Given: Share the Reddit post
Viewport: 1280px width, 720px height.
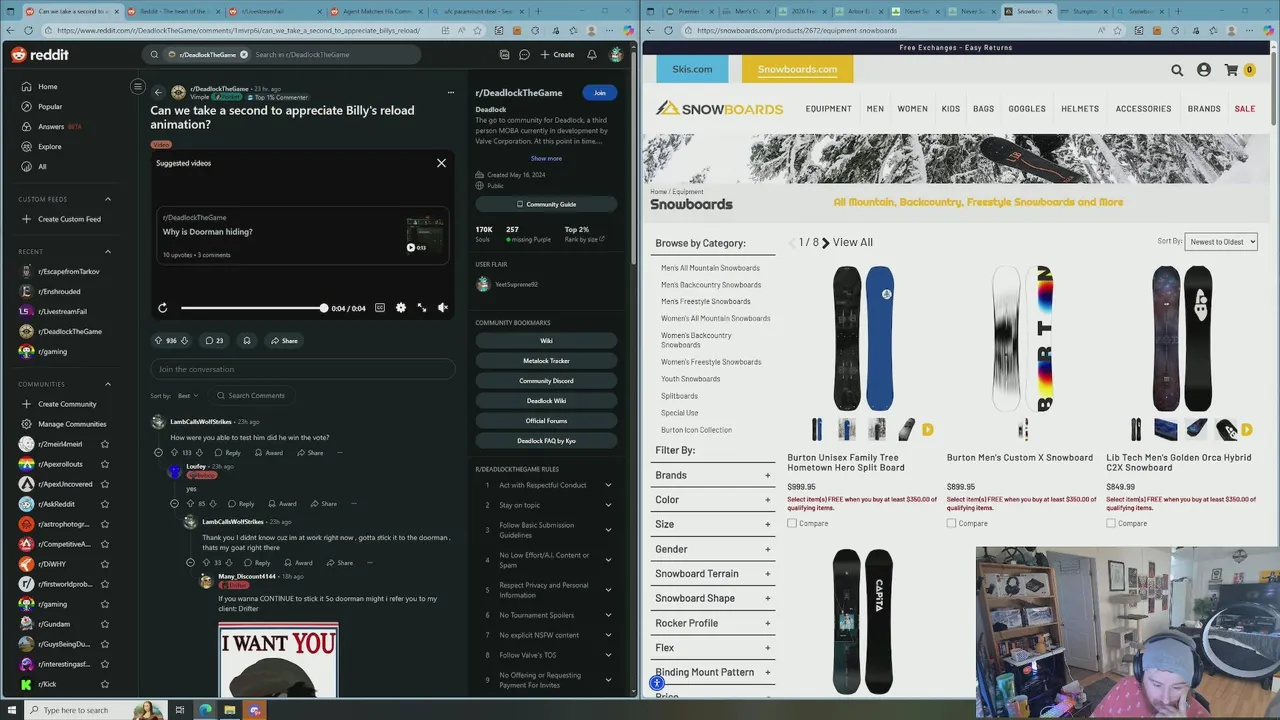Looking at the screenshot, I should (284, 341).
